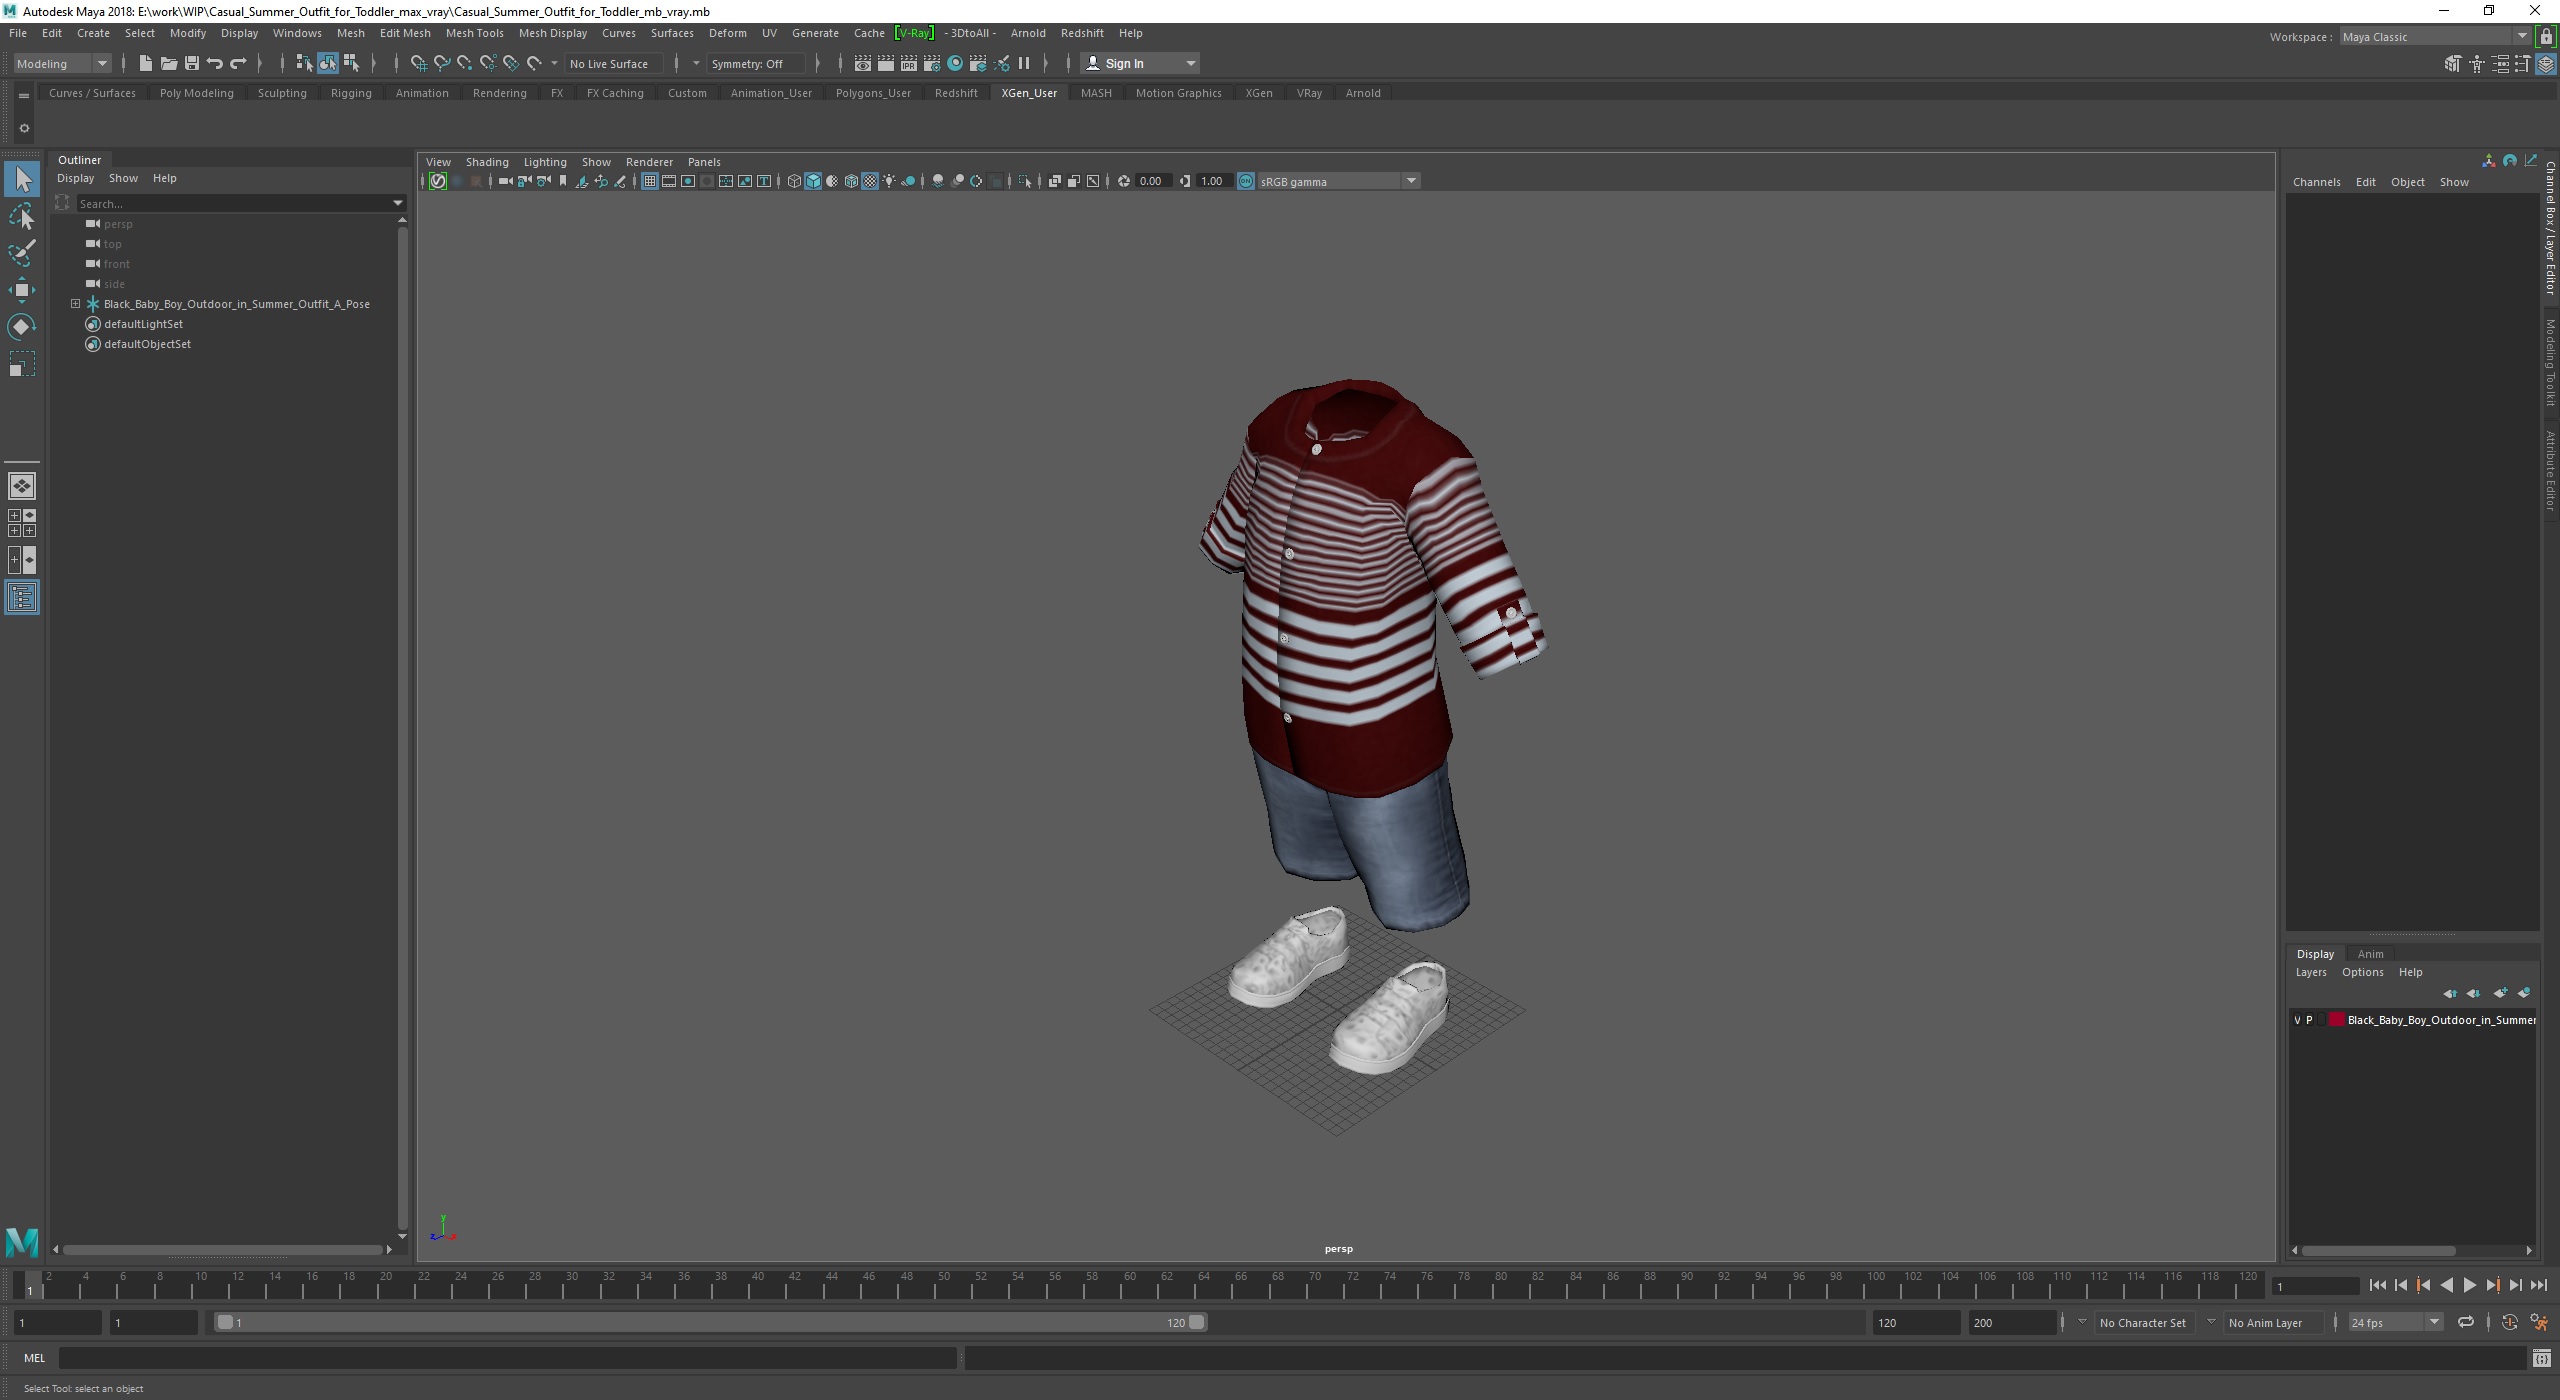Open the Symmetry: Off dropdown
Image resolution: width=2560 pixels, height=1400 pixels.
coord(756,63)
